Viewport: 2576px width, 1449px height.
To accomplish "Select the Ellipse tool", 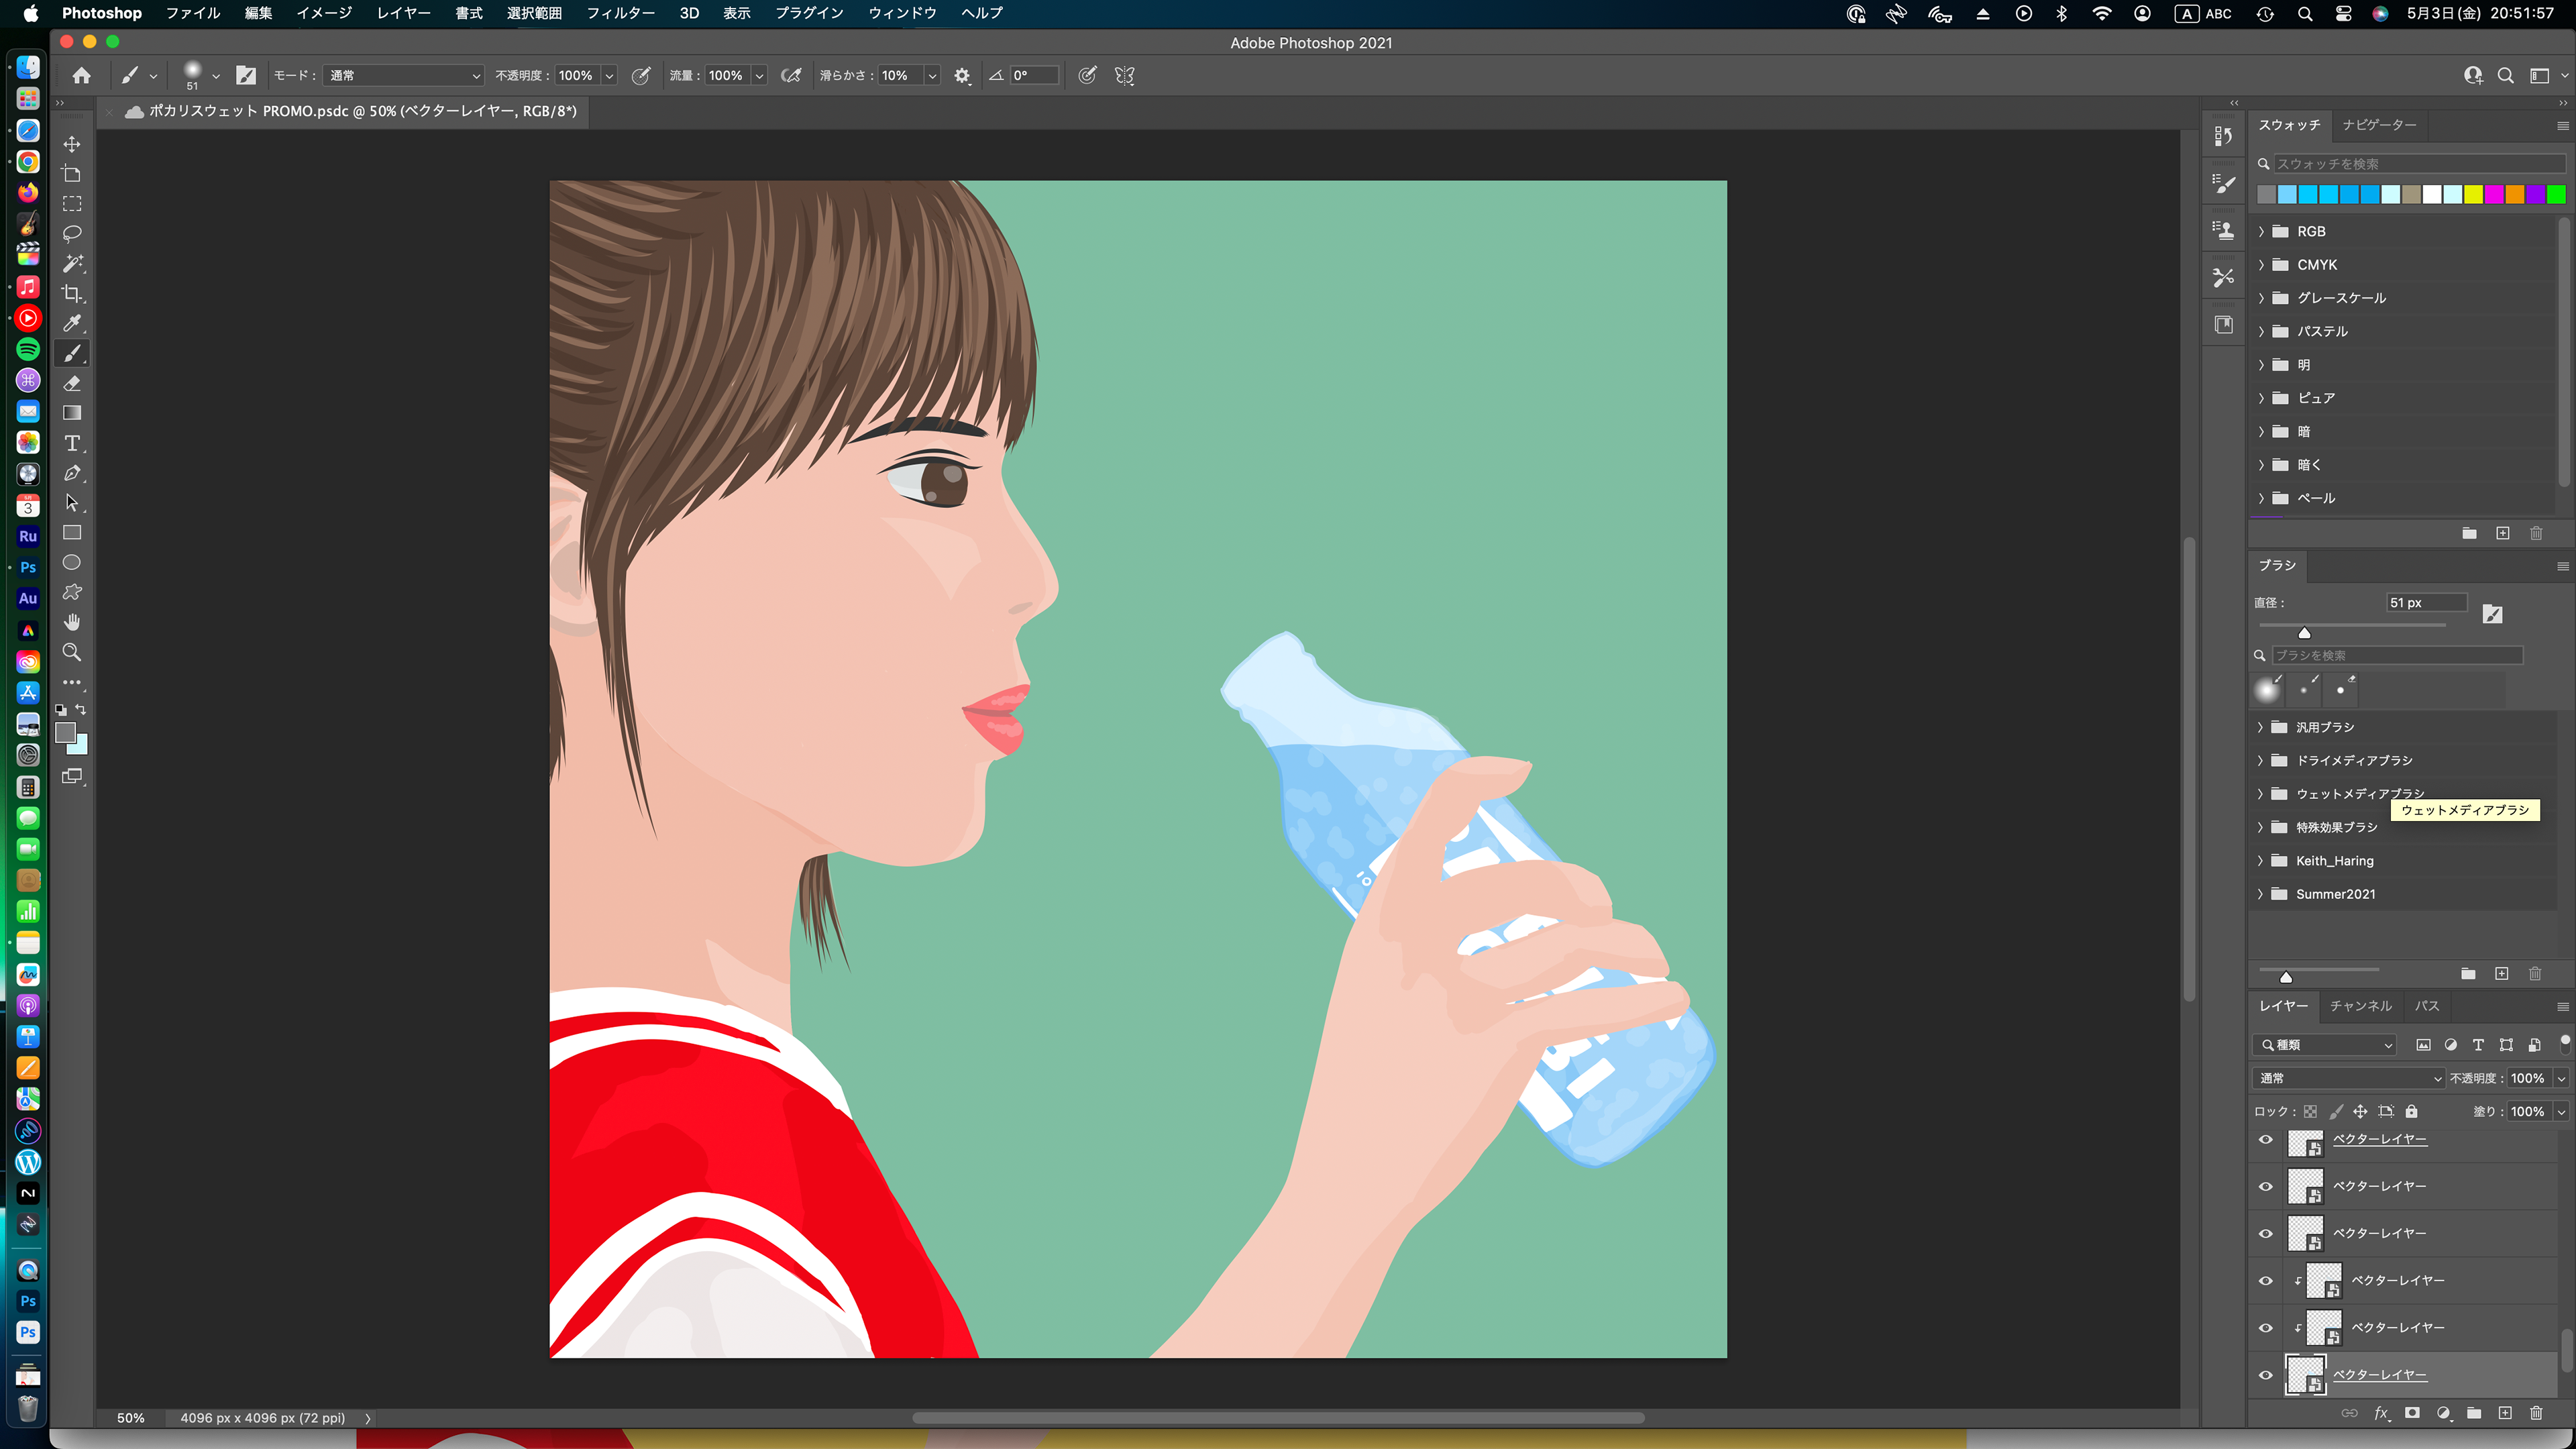I will (x=72, y=563).
